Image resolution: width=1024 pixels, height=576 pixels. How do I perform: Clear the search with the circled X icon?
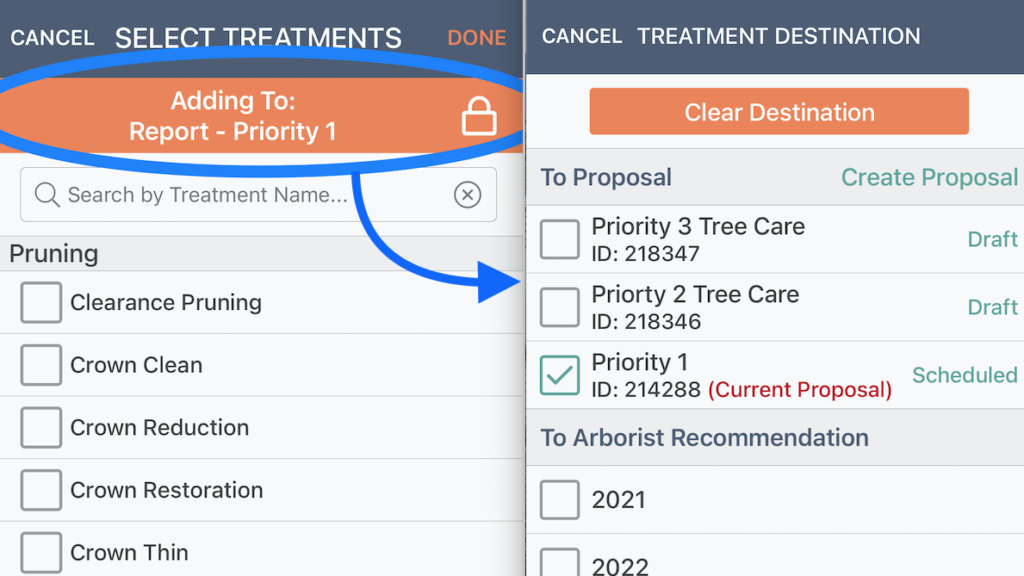point(468,195)
